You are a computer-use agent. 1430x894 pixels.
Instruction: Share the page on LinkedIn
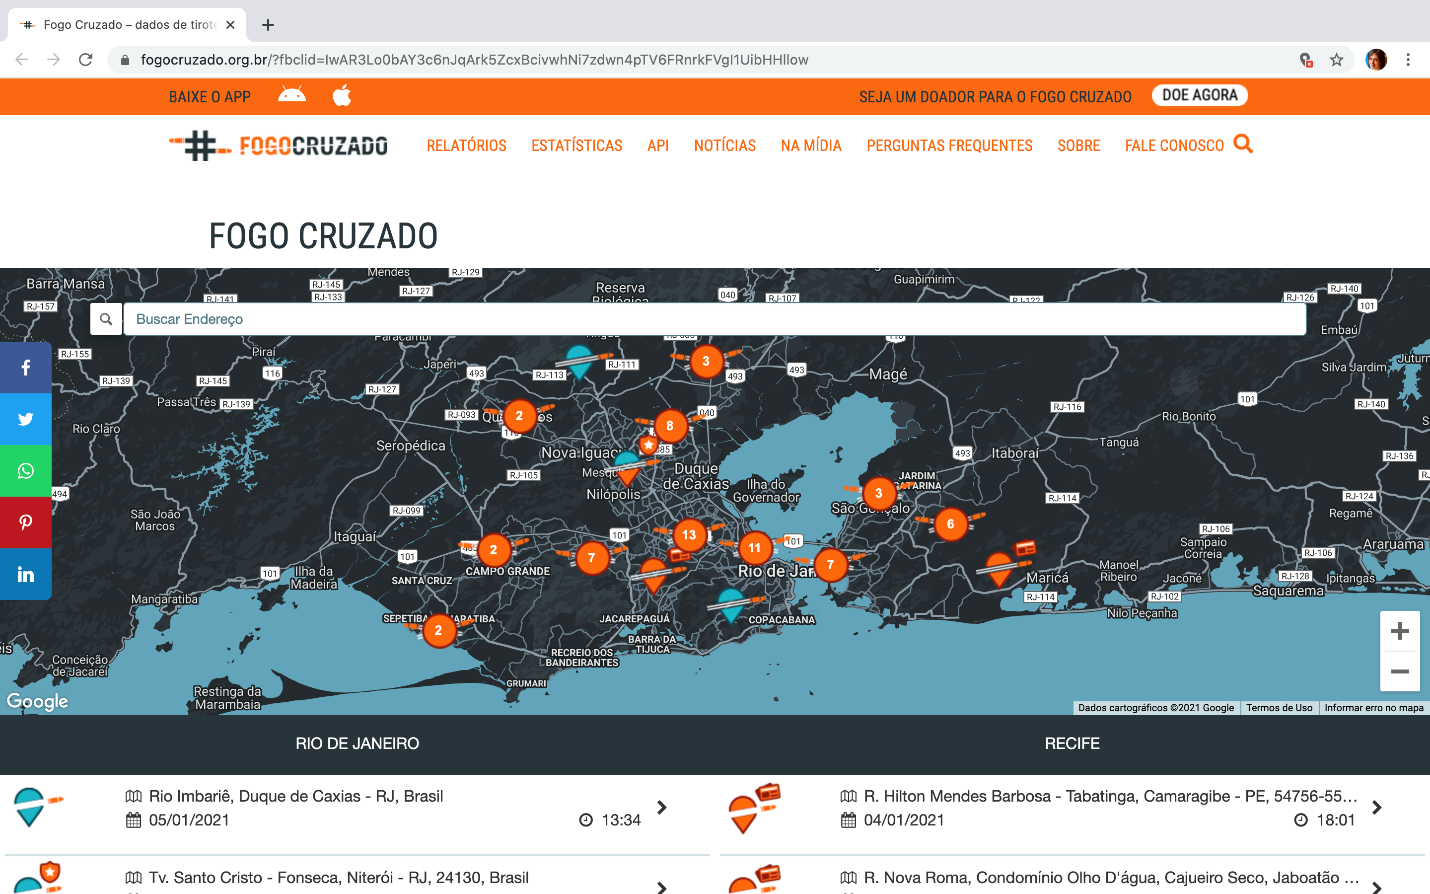tap(26, 574)
